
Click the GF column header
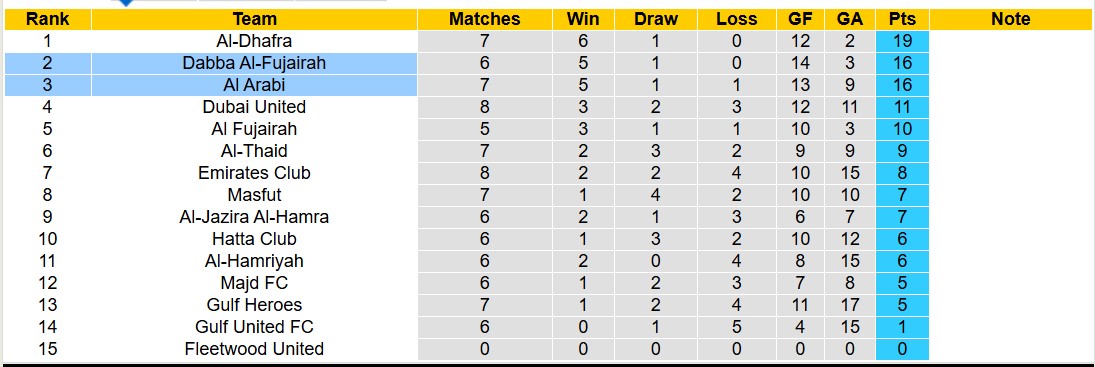[x=800, y=19]
